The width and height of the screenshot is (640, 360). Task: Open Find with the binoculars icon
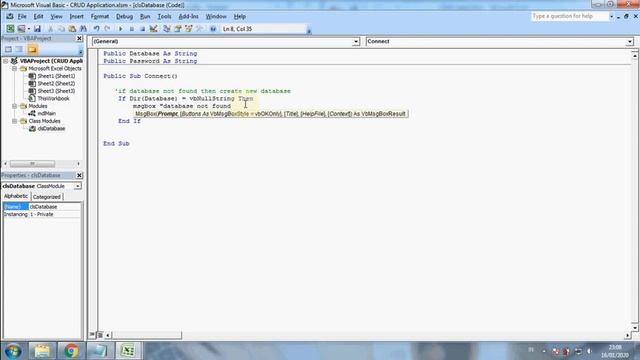tap(83, 29)
